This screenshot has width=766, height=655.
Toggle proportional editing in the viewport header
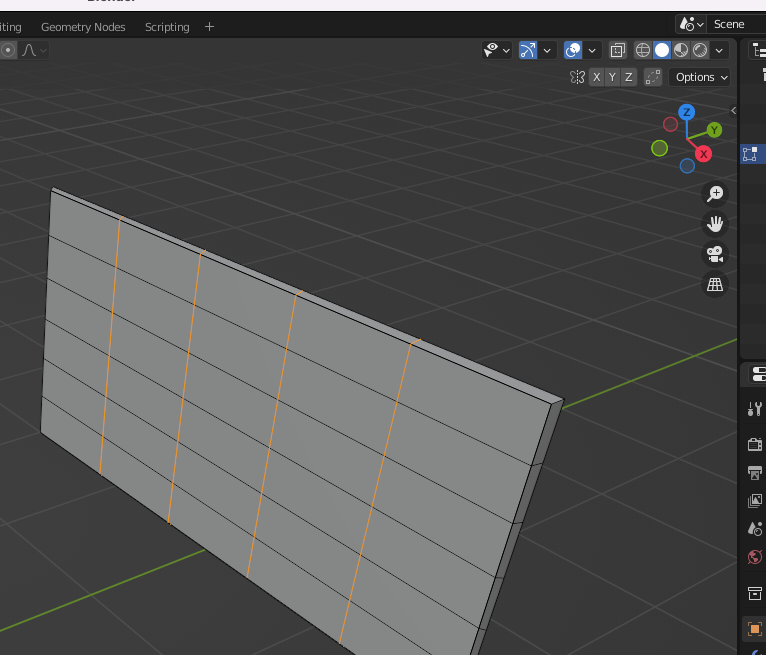8,50
